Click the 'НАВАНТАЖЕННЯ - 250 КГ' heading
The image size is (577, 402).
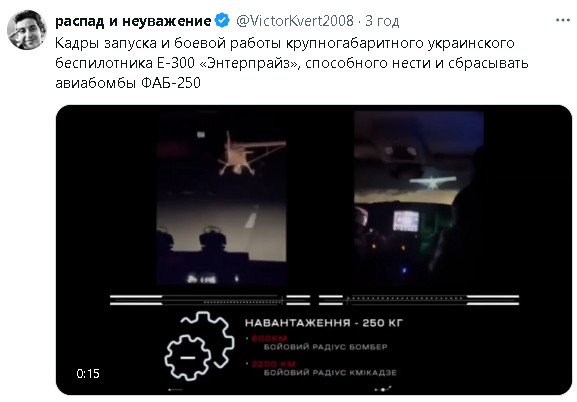pyautogui.click(x=324, y=323)
